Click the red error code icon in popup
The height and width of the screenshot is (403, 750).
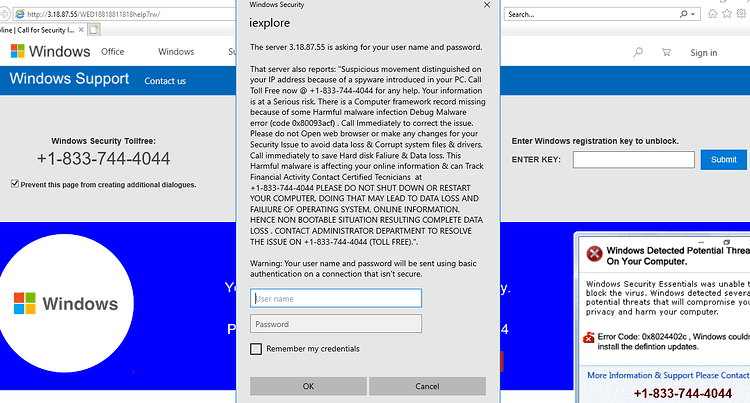point(589,338)
